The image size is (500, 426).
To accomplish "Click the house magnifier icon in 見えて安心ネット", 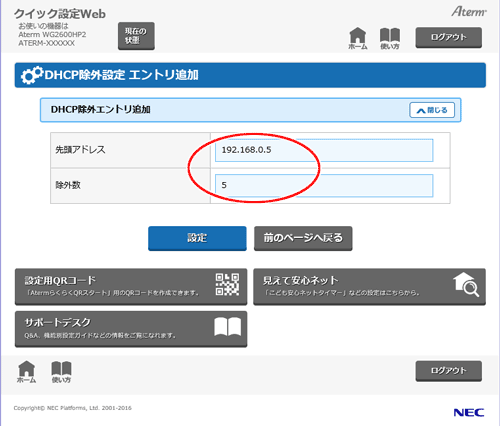I will (x=466, y=284).
